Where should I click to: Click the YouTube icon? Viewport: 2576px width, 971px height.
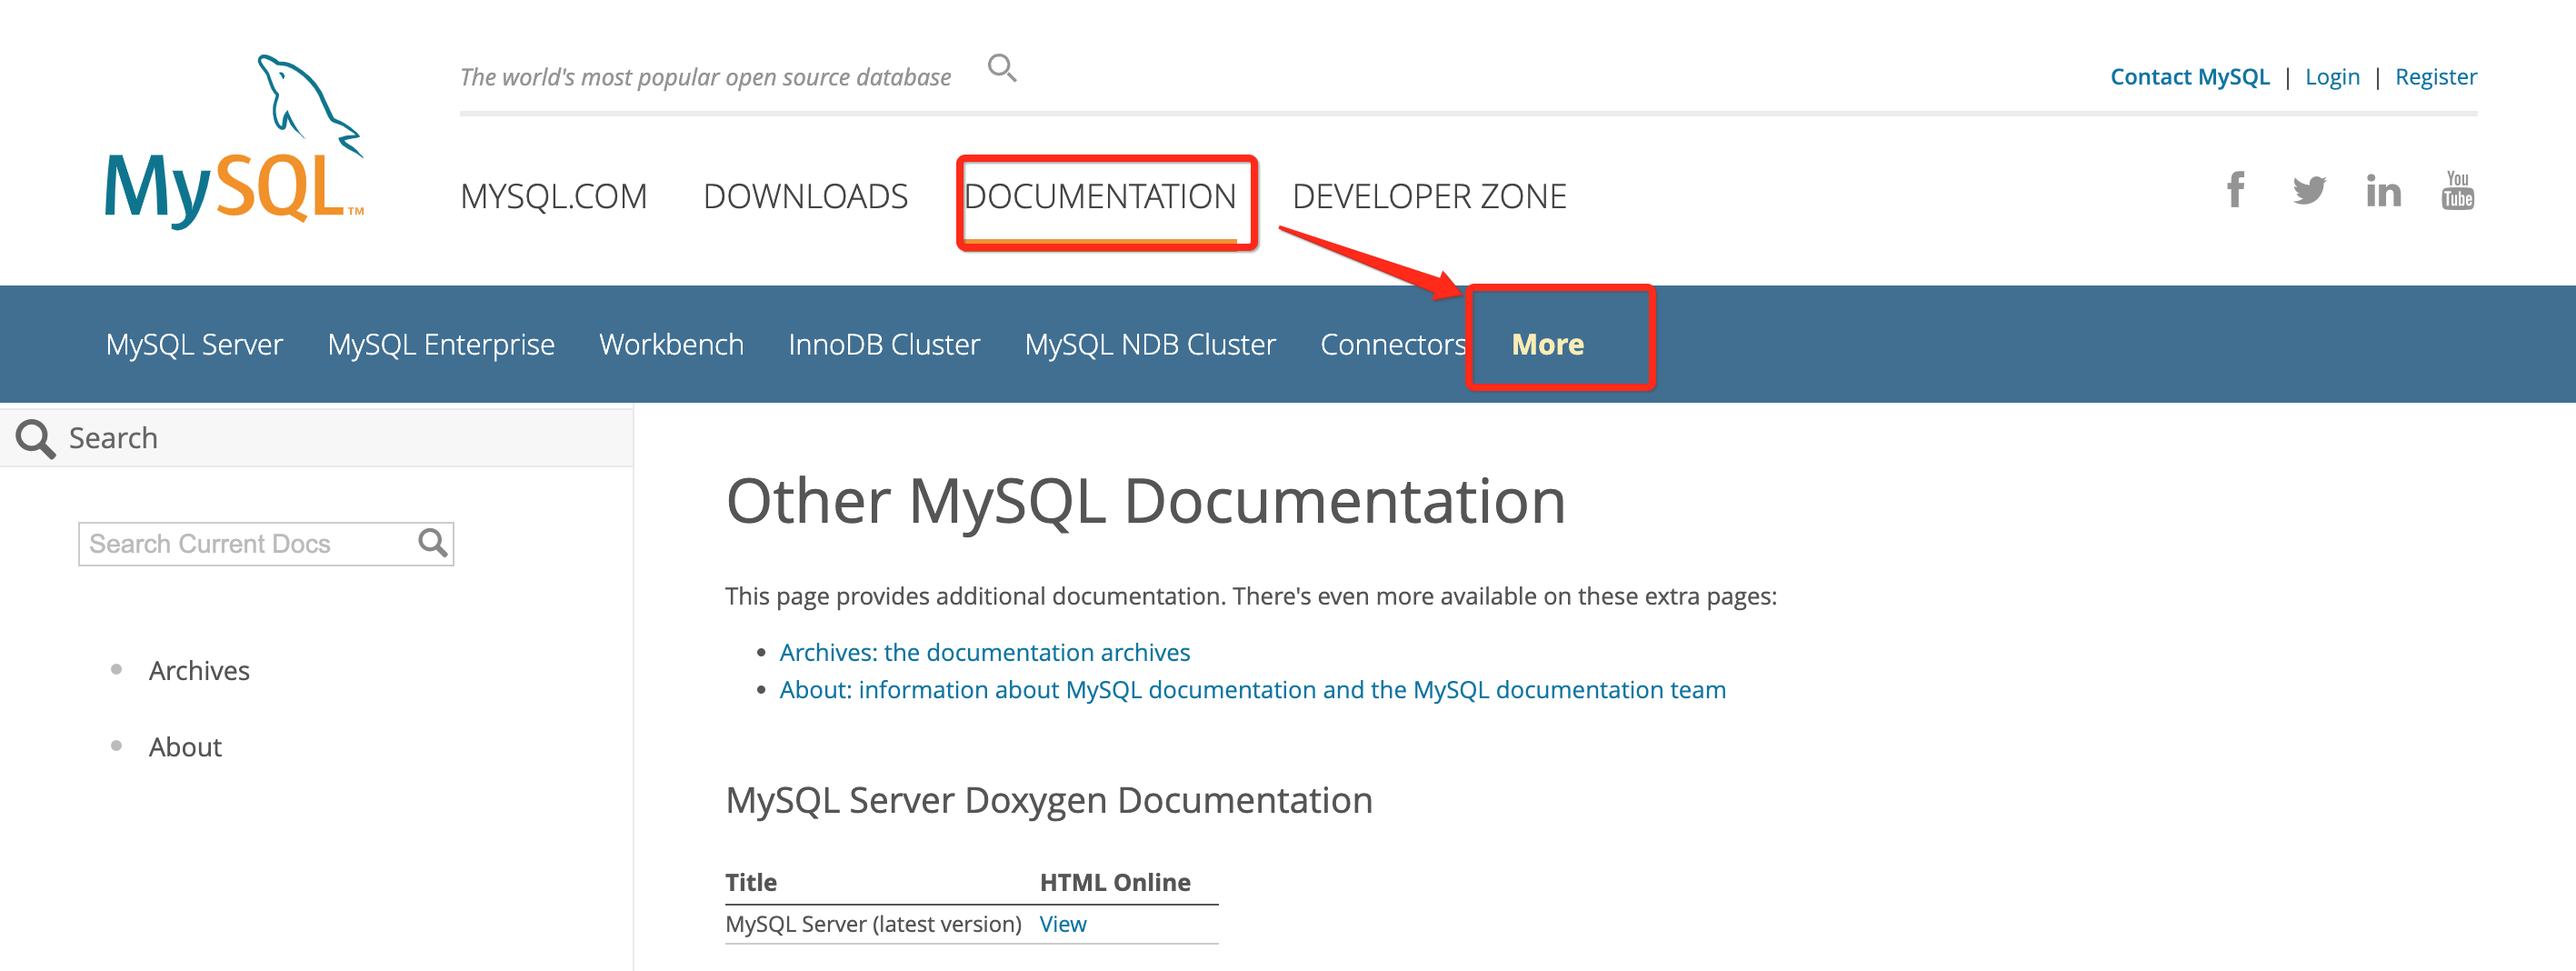[2458, 192]
